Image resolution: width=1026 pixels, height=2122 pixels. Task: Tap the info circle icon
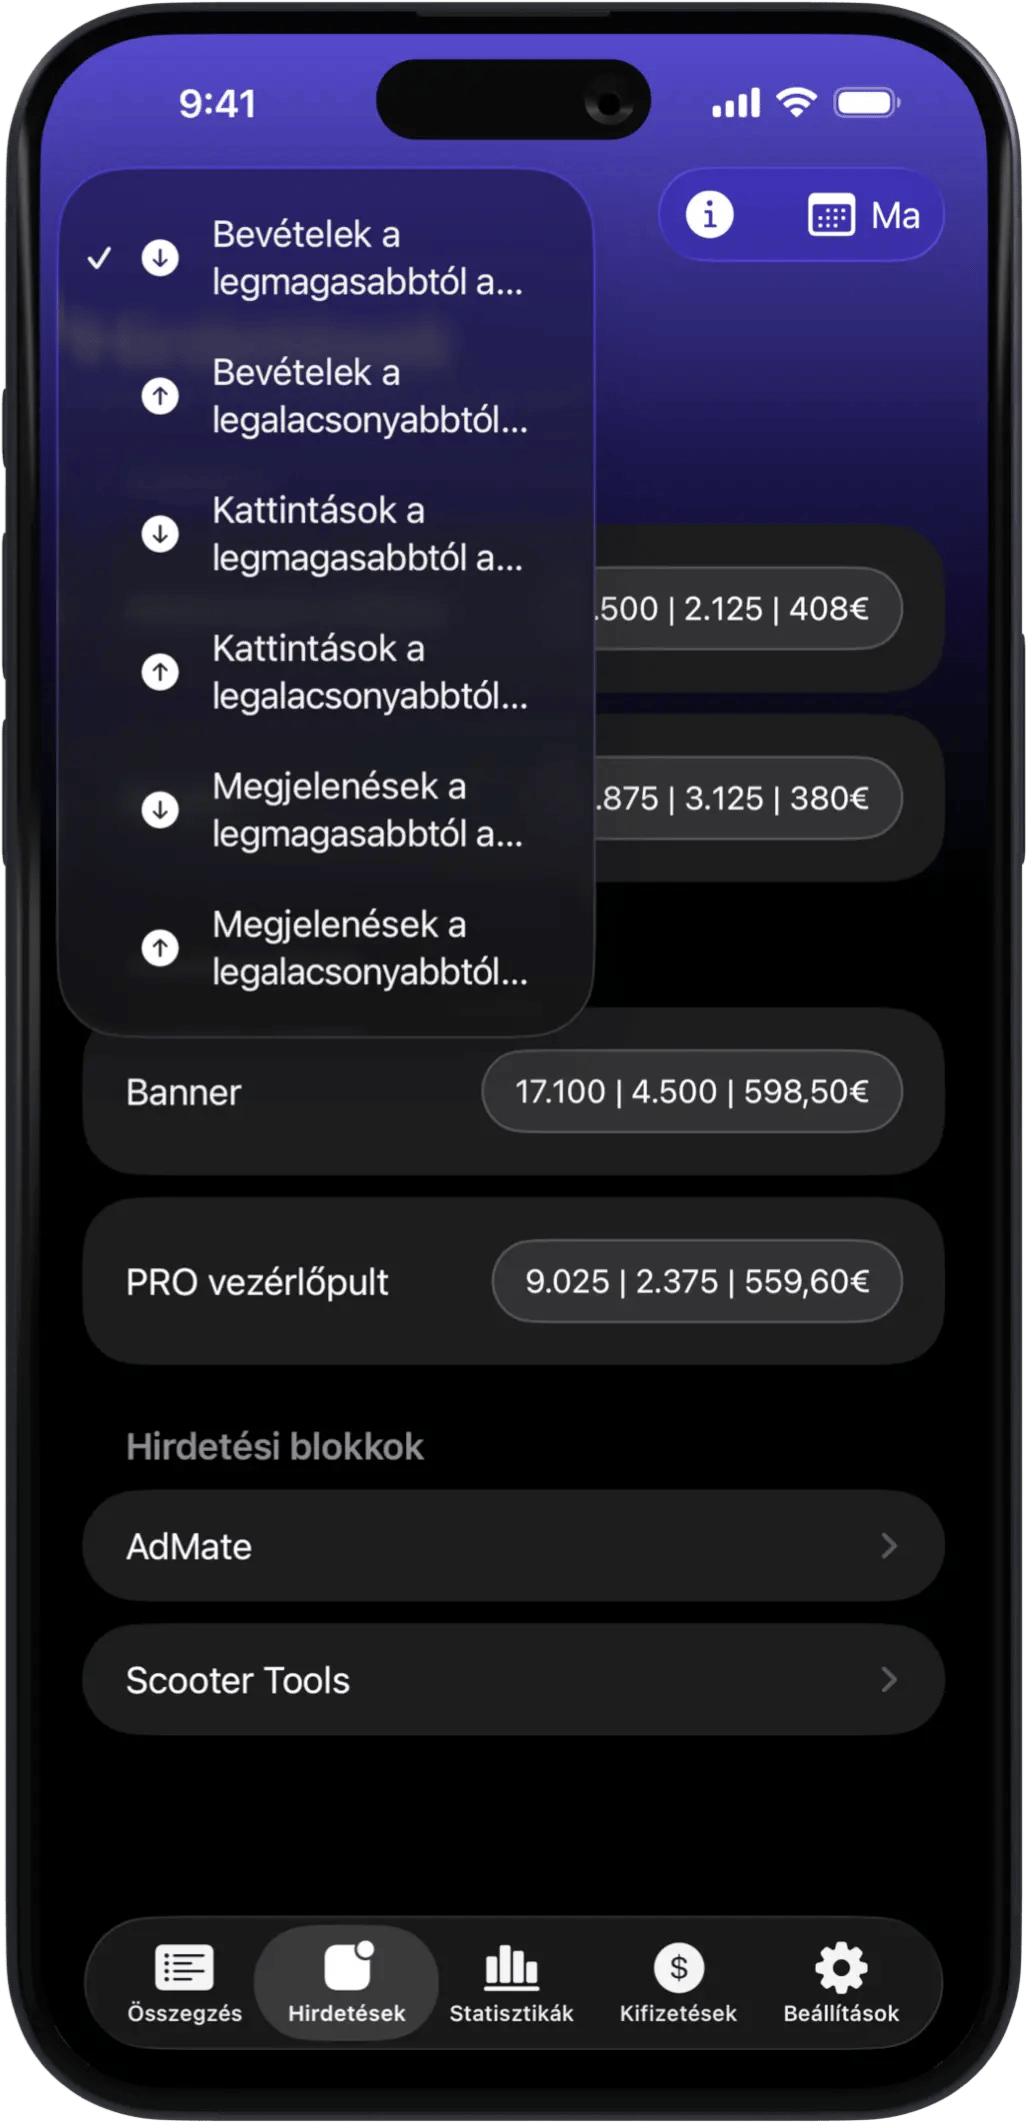[x=709, y=215]
